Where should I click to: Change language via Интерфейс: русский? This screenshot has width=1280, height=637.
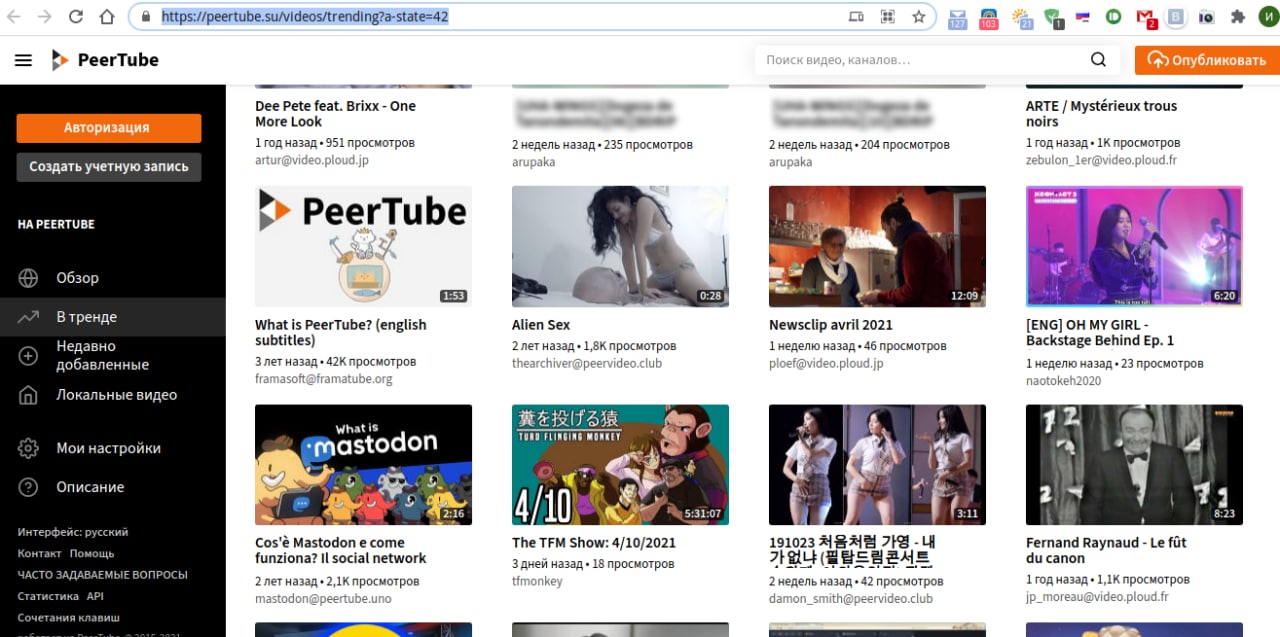[x=73, y=532]
